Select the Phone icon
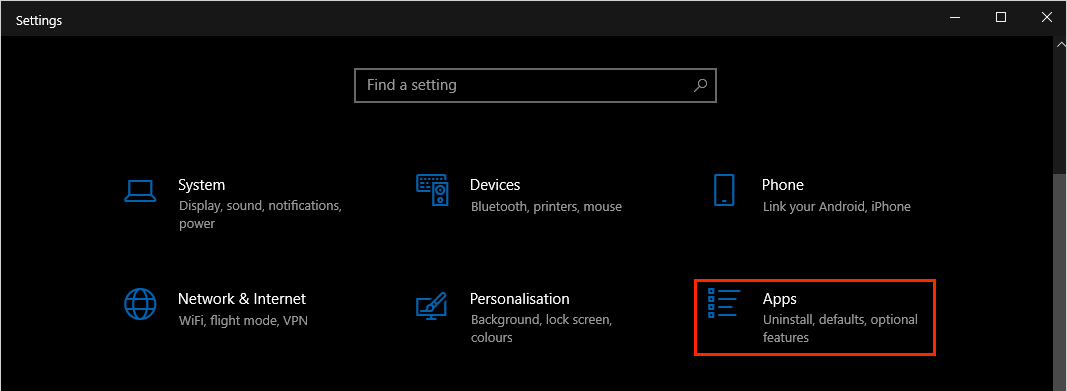The image size is (1067, 391). coord(724,190)
